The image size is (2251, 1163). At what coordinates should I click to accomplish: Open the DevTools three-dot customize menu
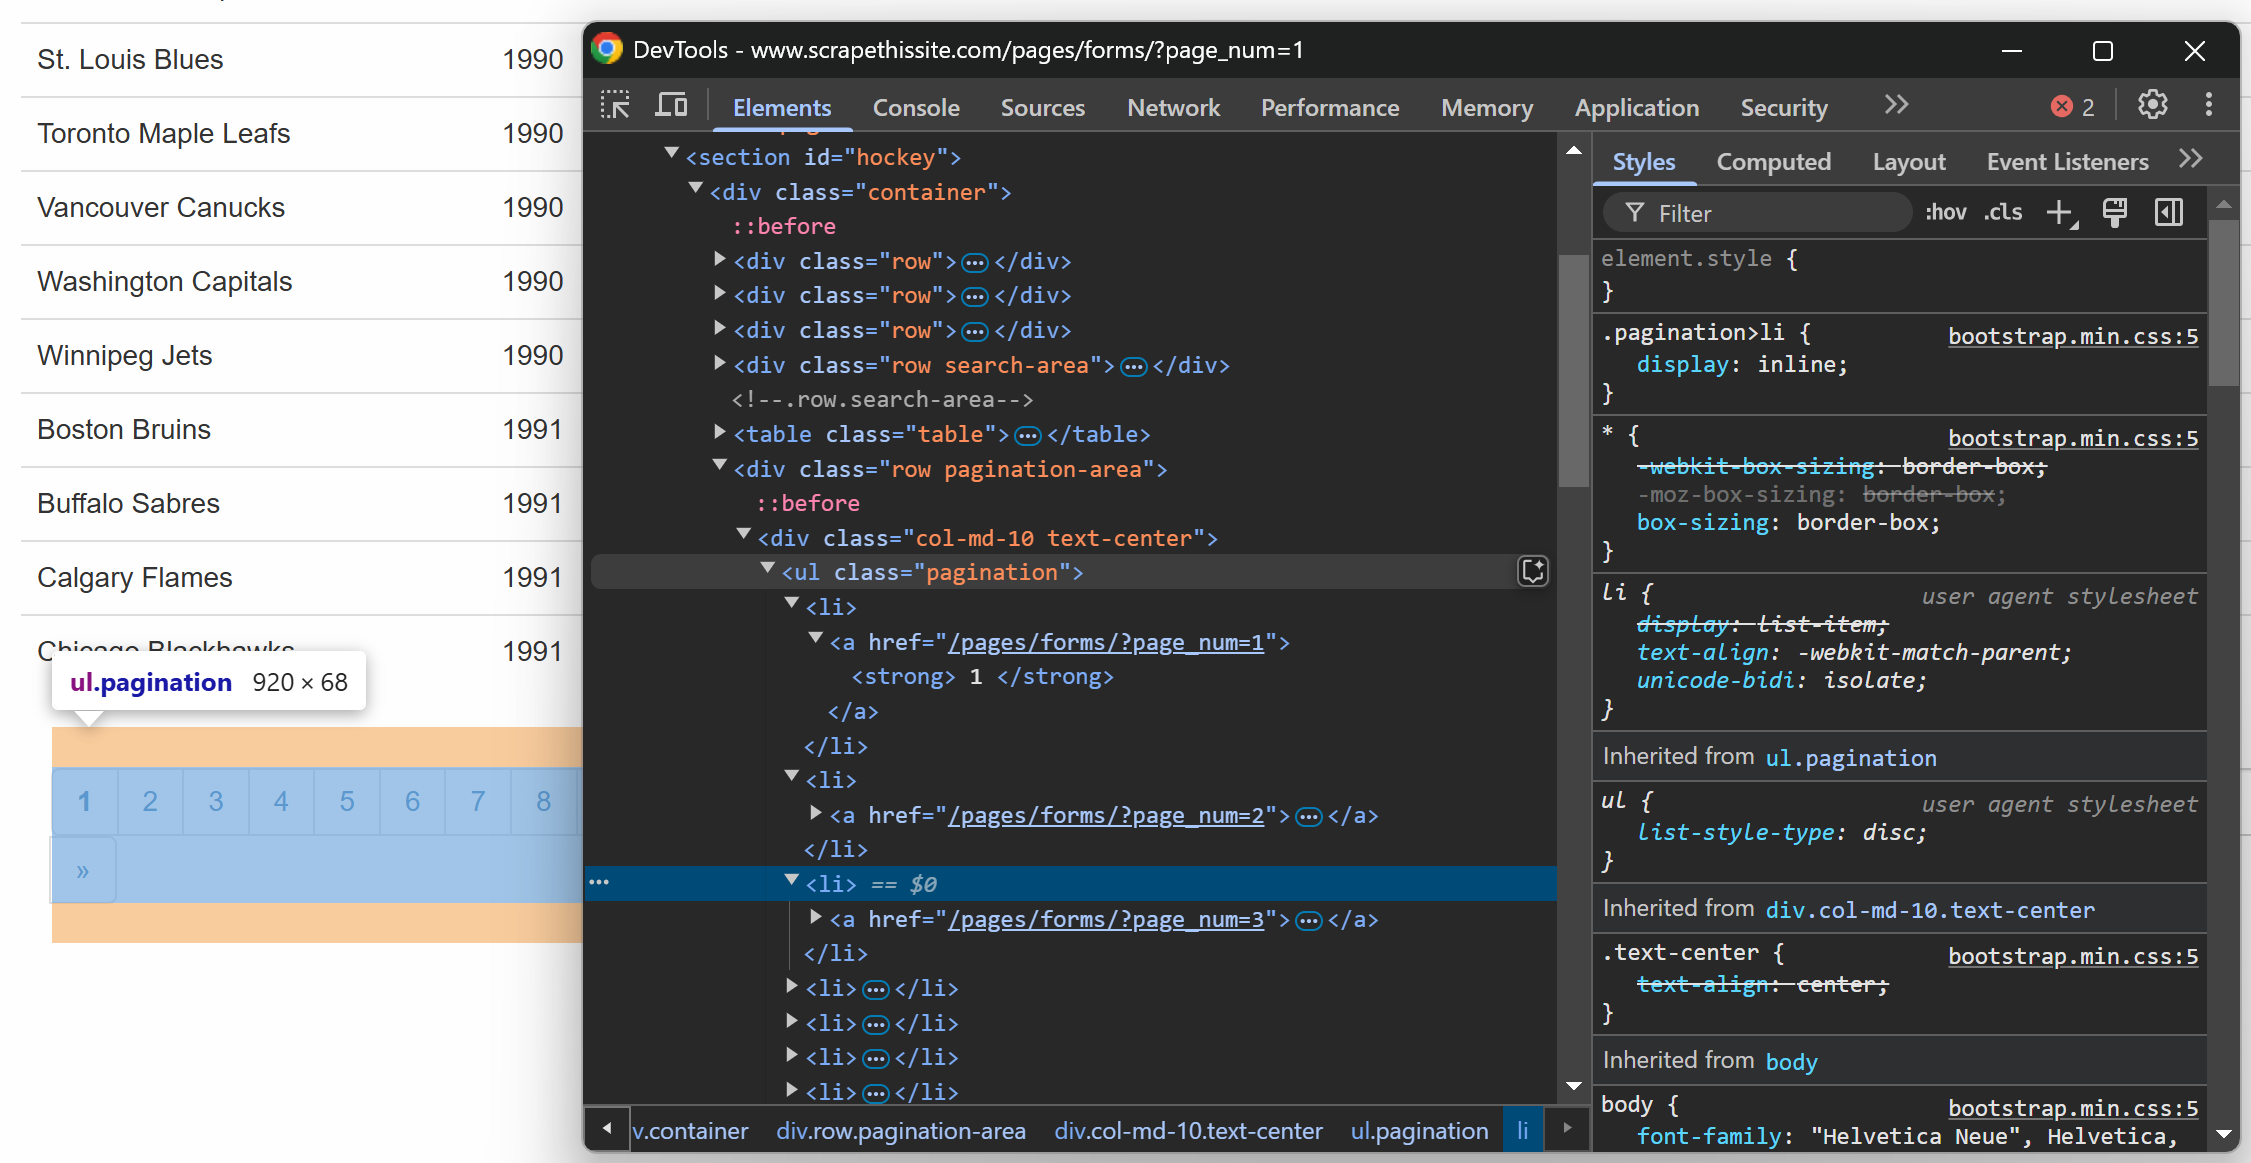pos(2209,105)
